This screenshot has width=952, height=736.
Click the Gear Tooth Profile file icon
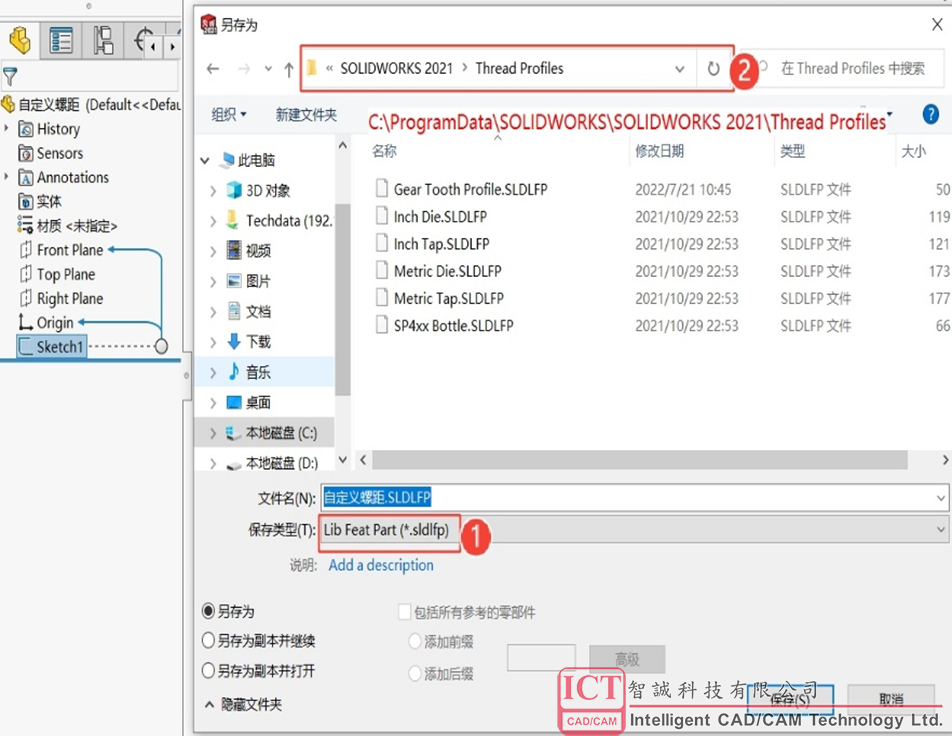[382, 188]
